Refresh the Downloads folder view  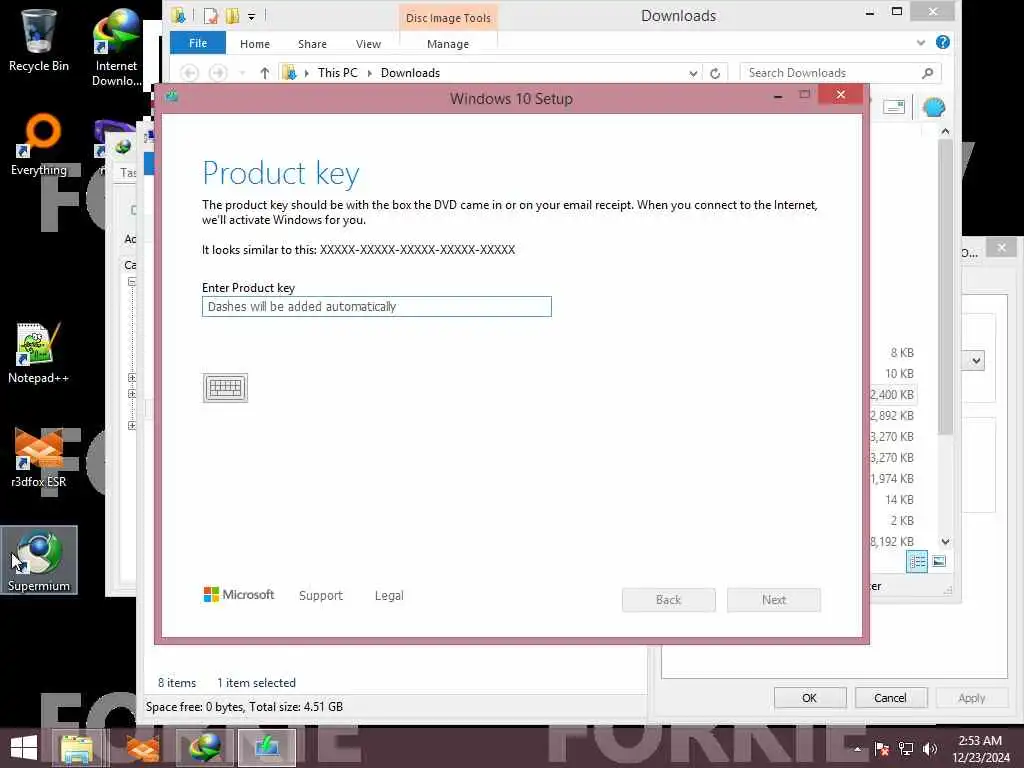tap(715, 73)
